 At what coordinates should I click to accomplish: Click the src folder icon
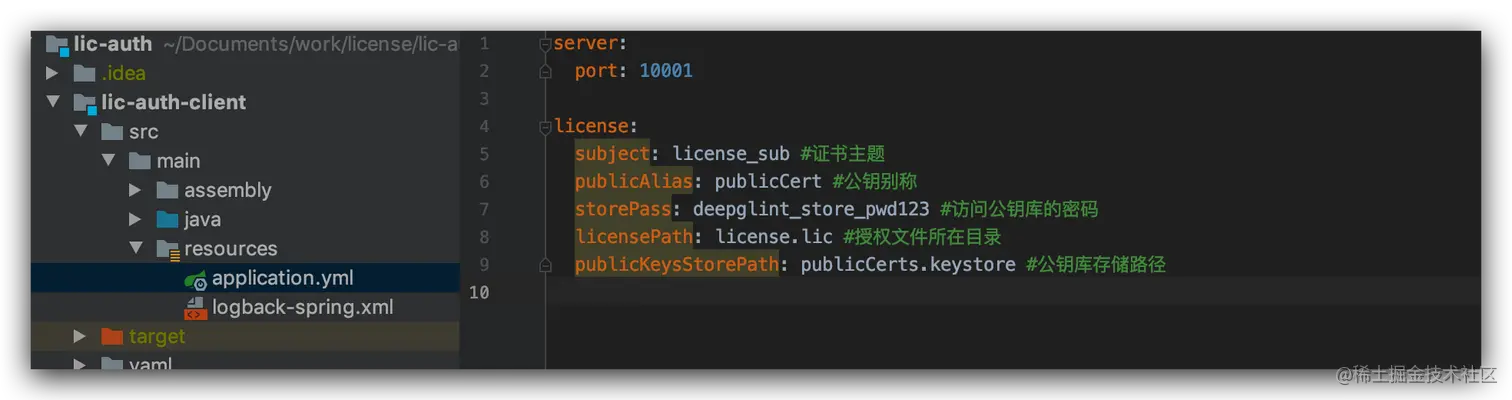pos(112,132)
